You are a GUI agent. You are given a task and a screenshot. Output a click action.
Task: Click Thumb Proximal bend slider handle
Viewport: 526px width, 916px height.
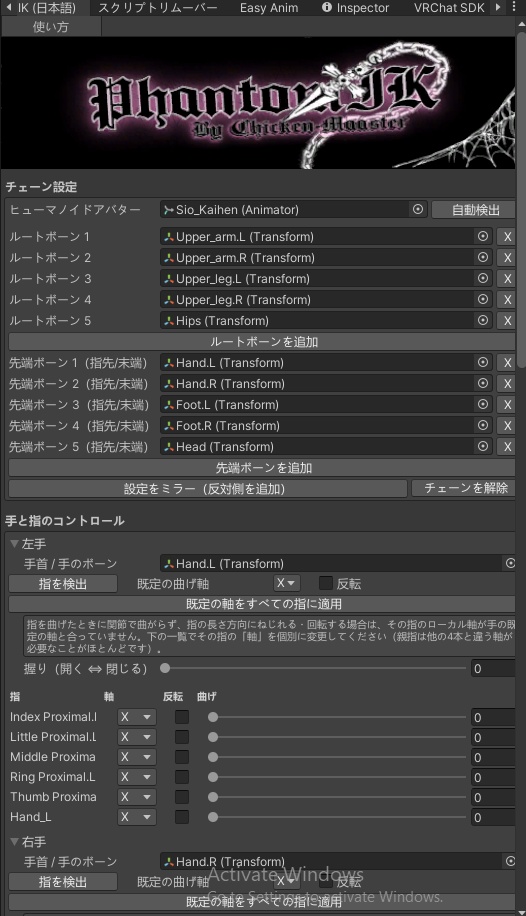[x=213, y=797]
